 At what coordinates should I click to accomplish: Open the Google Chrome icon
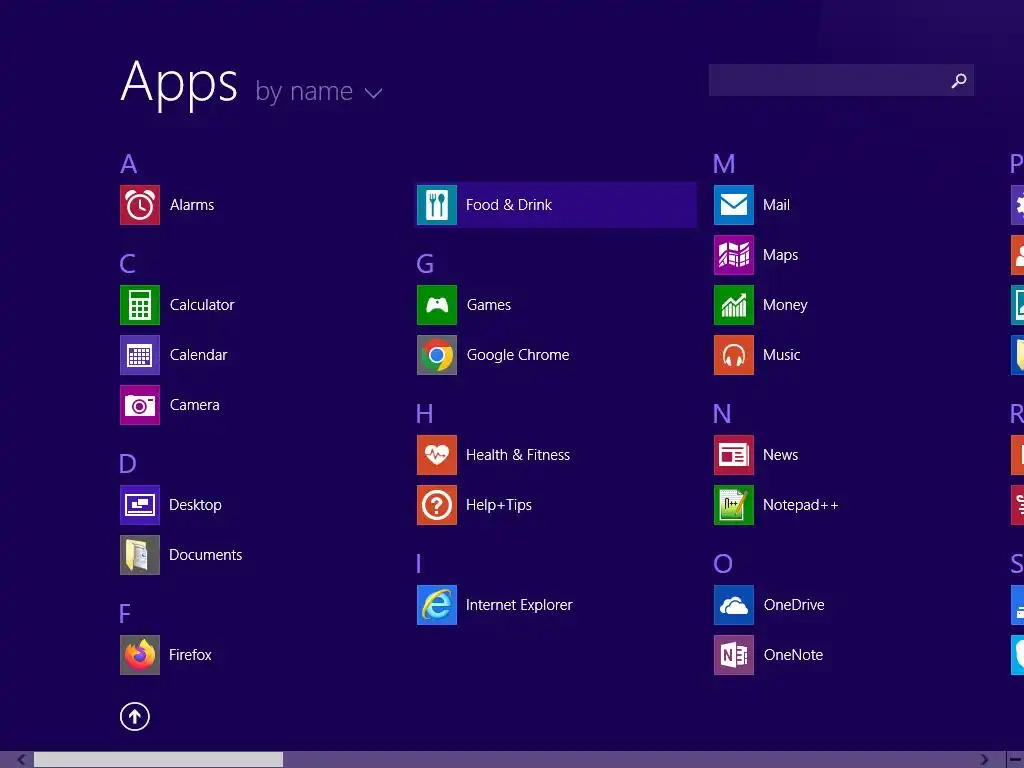(437, 355)
